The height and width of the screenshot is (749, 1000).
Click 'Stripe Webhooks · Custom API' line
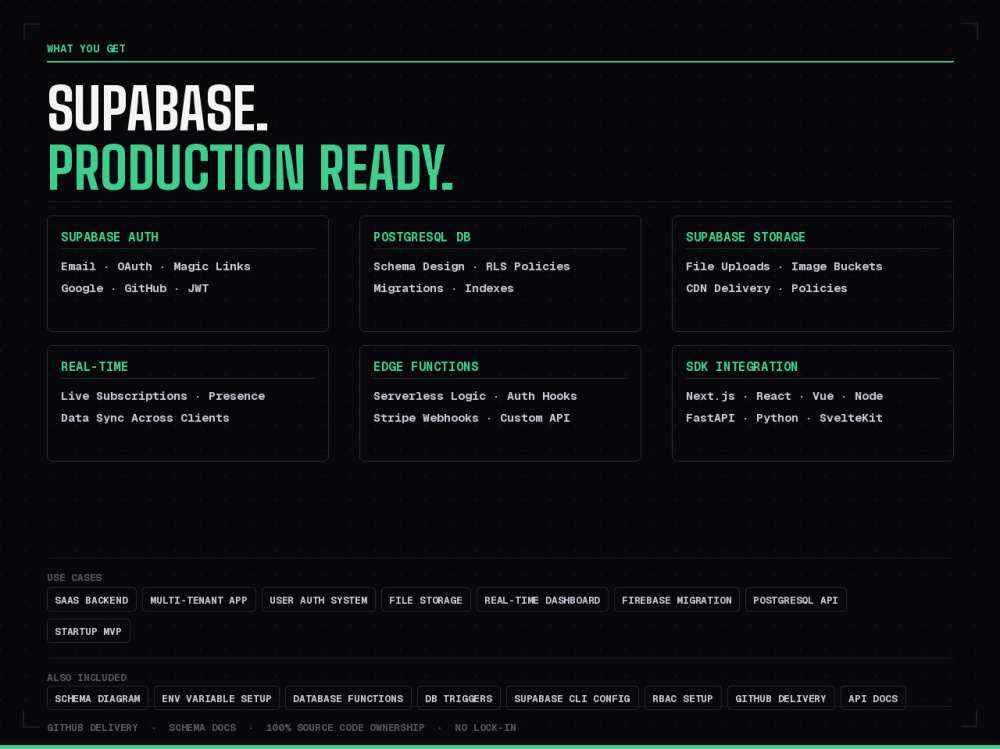click(471, 417)
